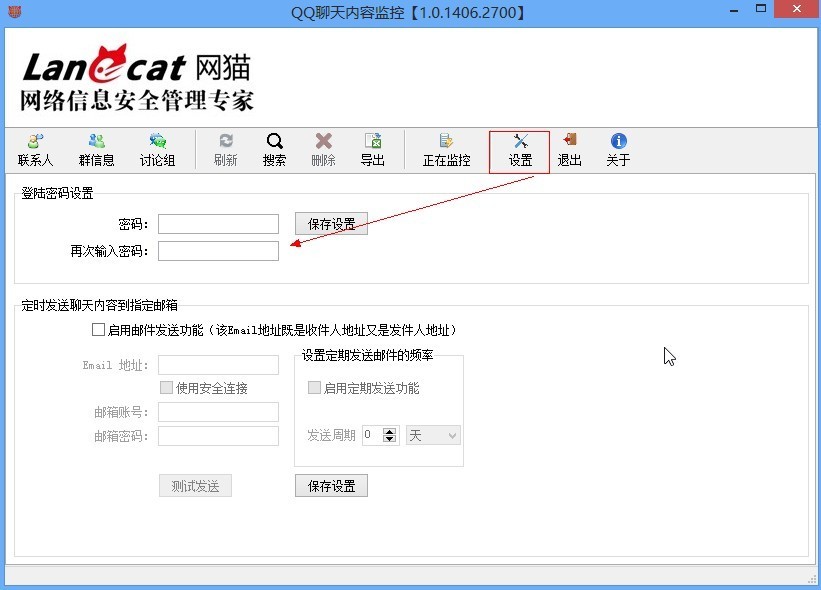Click the Lanecat 网猫 logo
Image resolution: width=821 pixels, height=590 pixels.
click(x=137, y=64)
